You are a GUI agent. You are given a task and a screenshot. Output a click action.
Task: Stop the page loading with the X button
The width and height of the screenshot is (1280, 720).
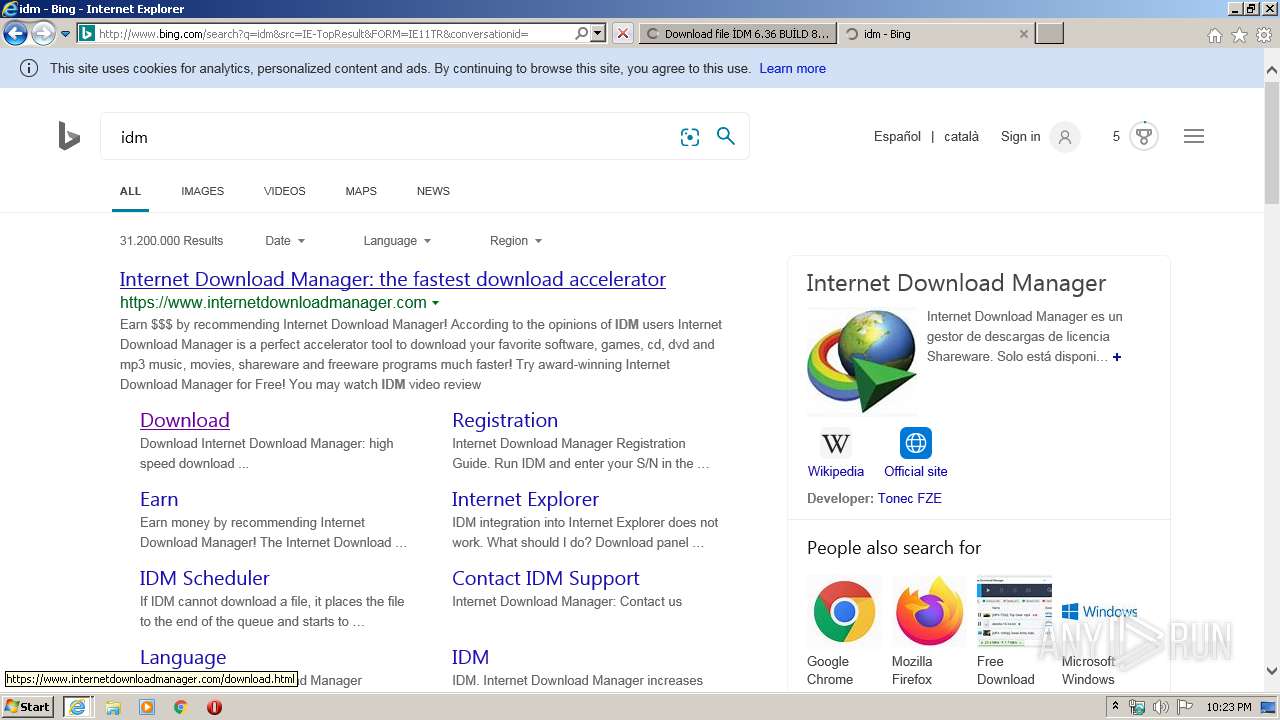622,33
